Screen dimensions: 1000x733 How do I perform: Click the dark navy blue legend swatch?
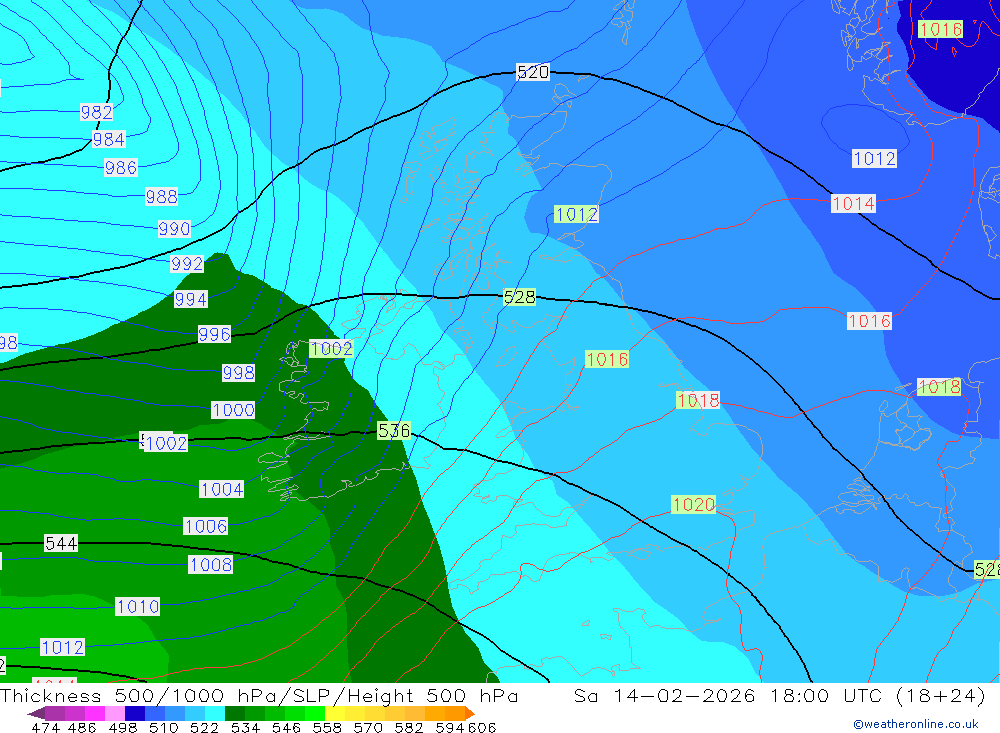click(x=135, y=714)
